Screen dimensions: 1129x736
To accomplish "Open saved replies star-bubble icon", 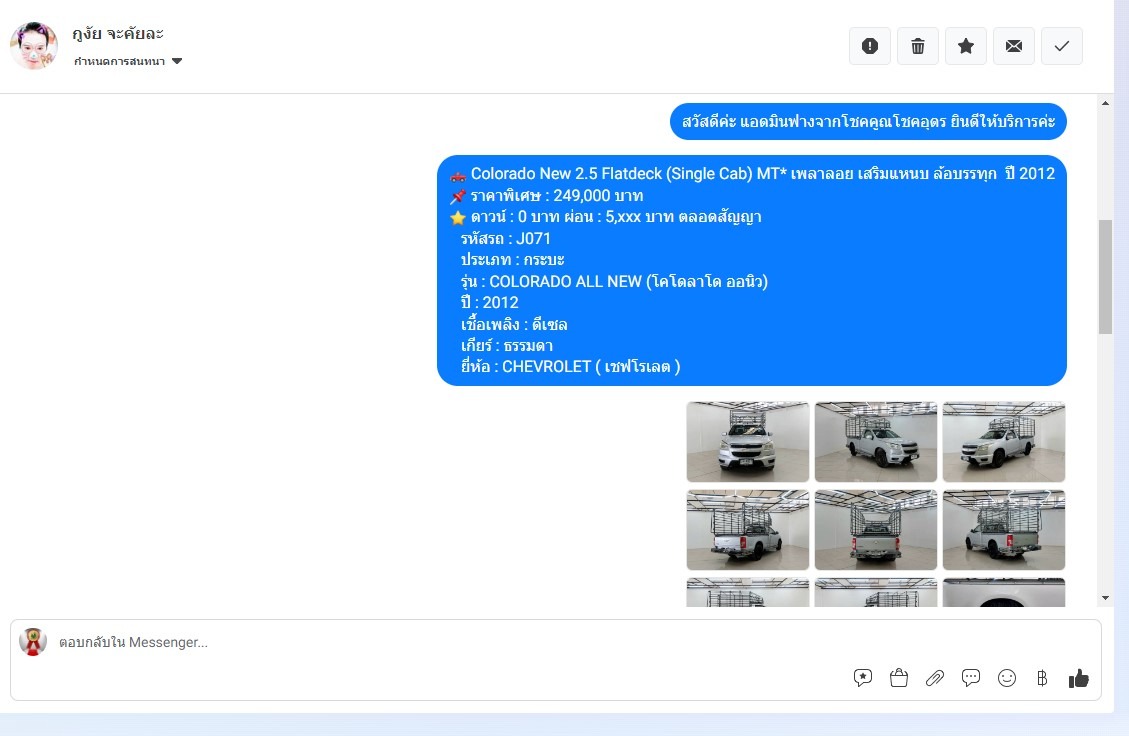I will tap(863, 678).
